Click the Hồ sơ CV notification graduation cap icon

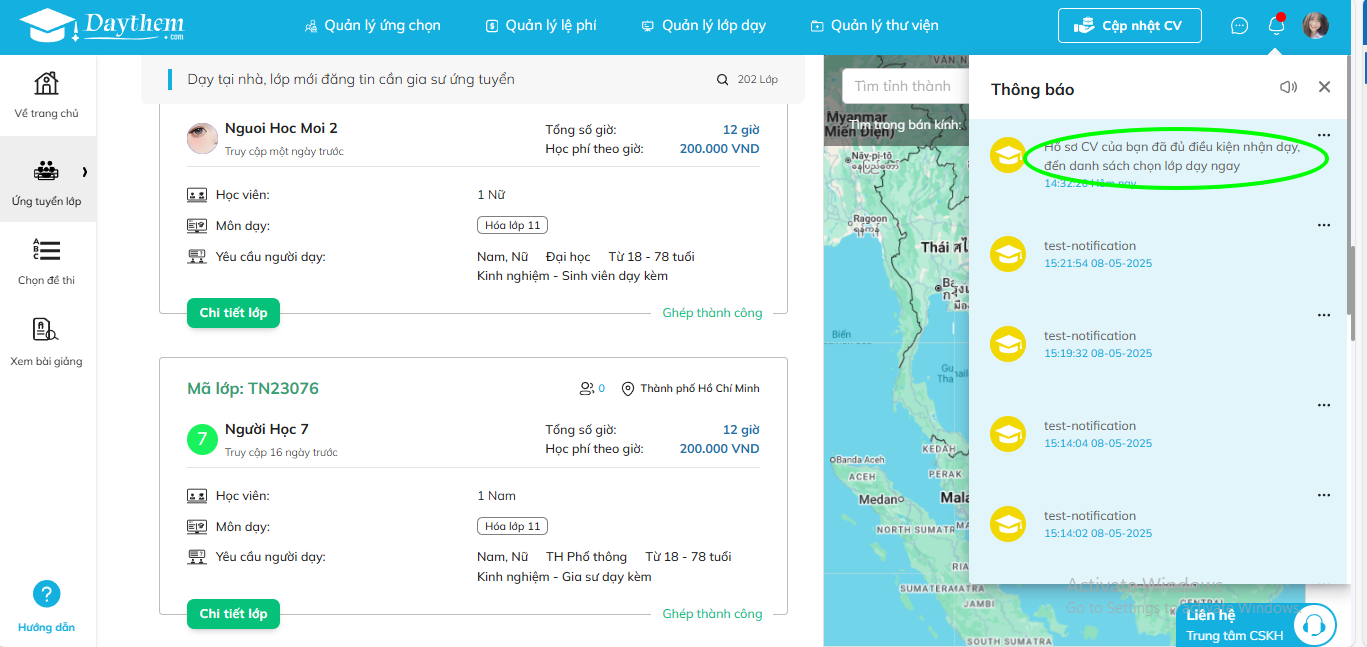point(1007,155)
